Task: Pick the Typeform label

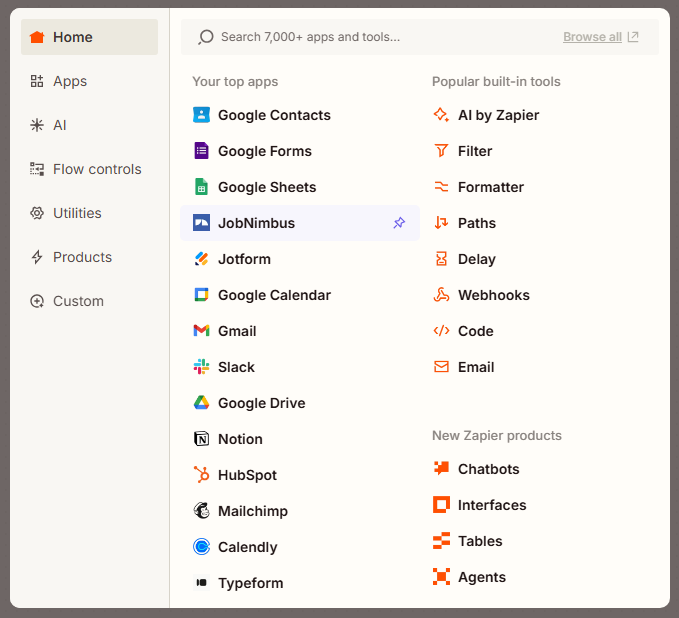Action: point(251,582)
